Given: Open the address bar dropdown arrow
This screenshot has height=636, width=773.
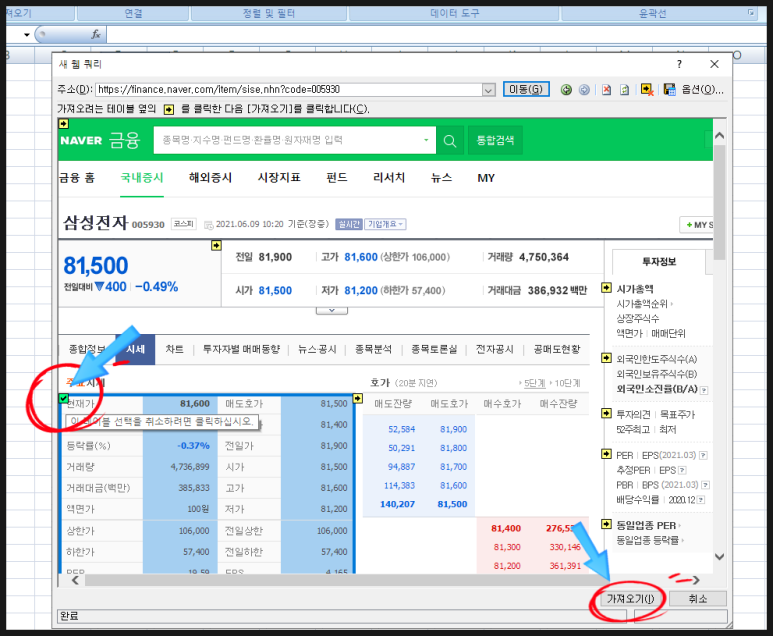Looking at the screenshot, I should (488, 90).
